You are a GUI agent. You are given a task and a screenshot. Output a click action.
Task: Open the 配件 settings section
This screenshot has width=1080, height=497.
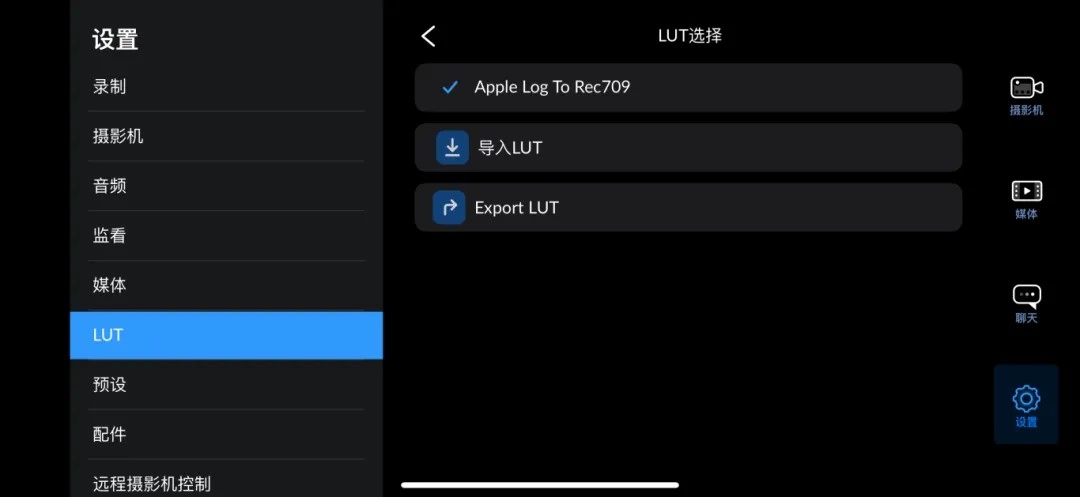pos(110,435)
